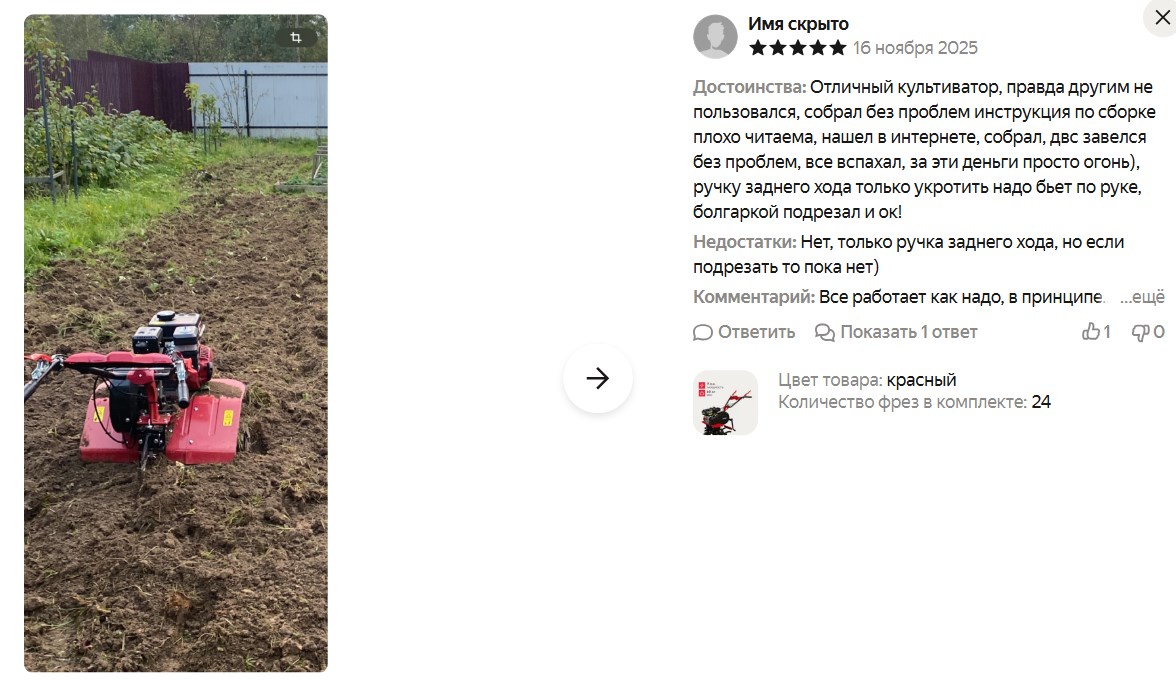
Task: Click the third rating star
Action: point(798,48)
